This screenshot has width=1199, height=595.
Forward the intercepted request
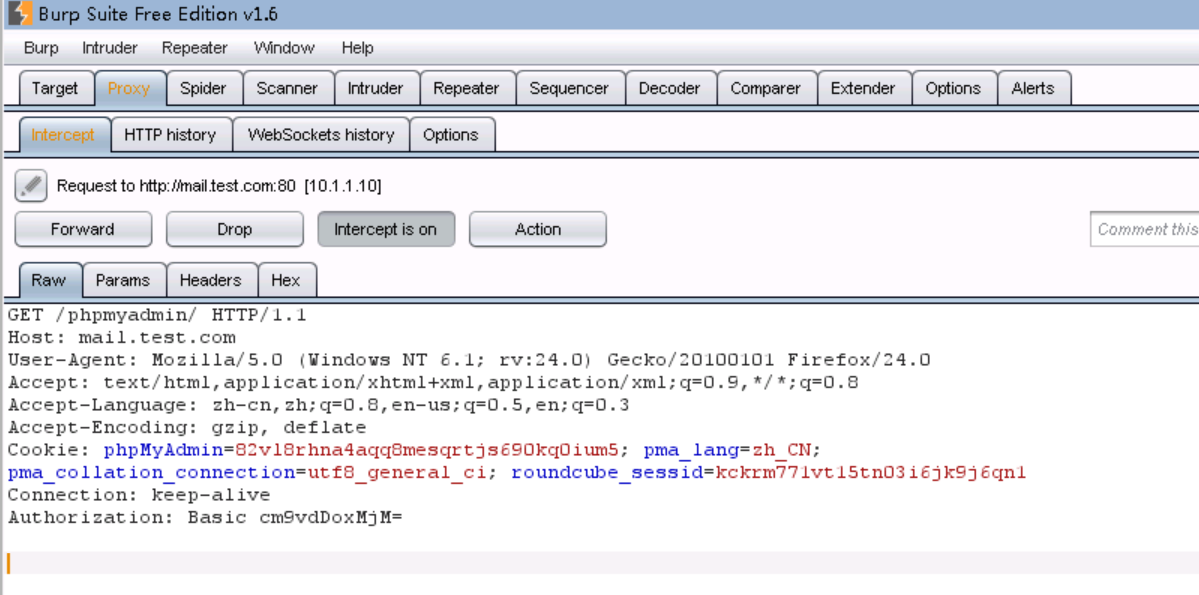(83, 229)
